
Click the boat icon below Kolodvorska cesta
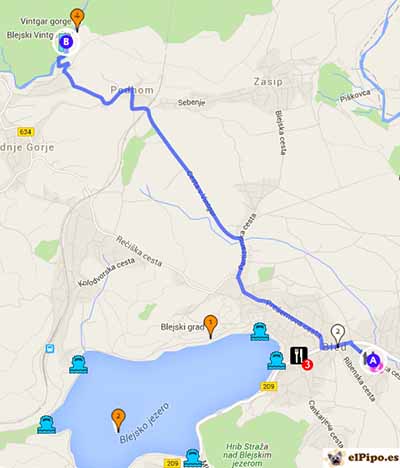click(x=79, y=364)
